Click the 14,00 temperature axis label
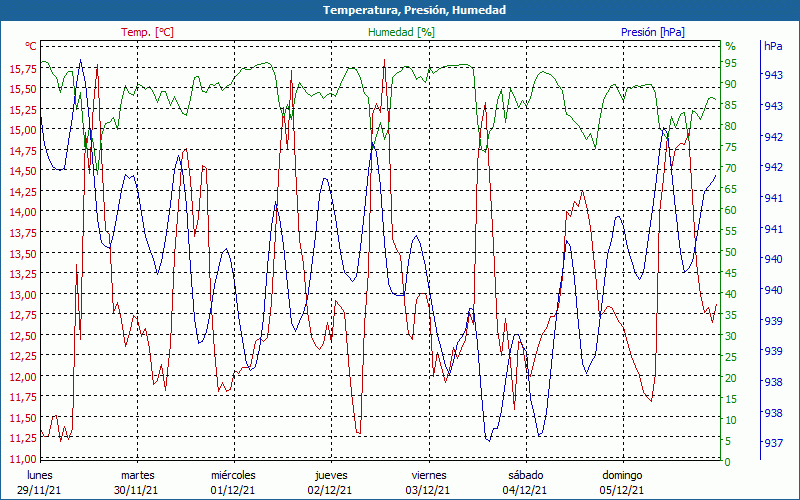Screen dimensions: 800x500 click(x=23, y=212)
